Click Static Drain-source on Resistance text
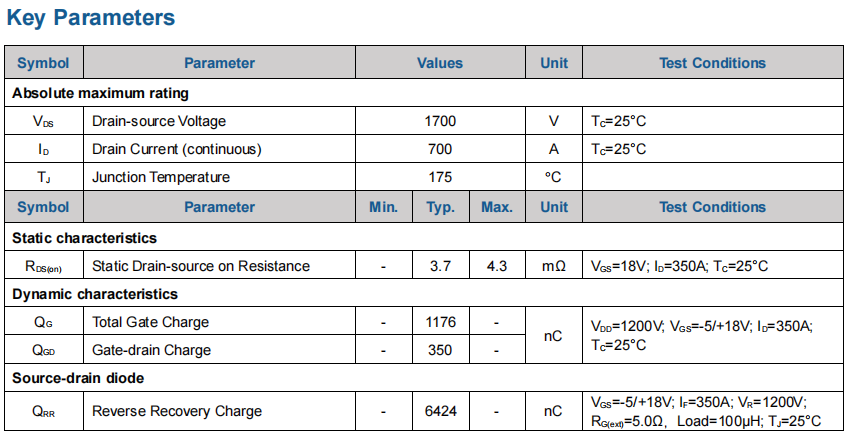The width and height of the screenshot is (848, 434). click(x=201, y=266)
